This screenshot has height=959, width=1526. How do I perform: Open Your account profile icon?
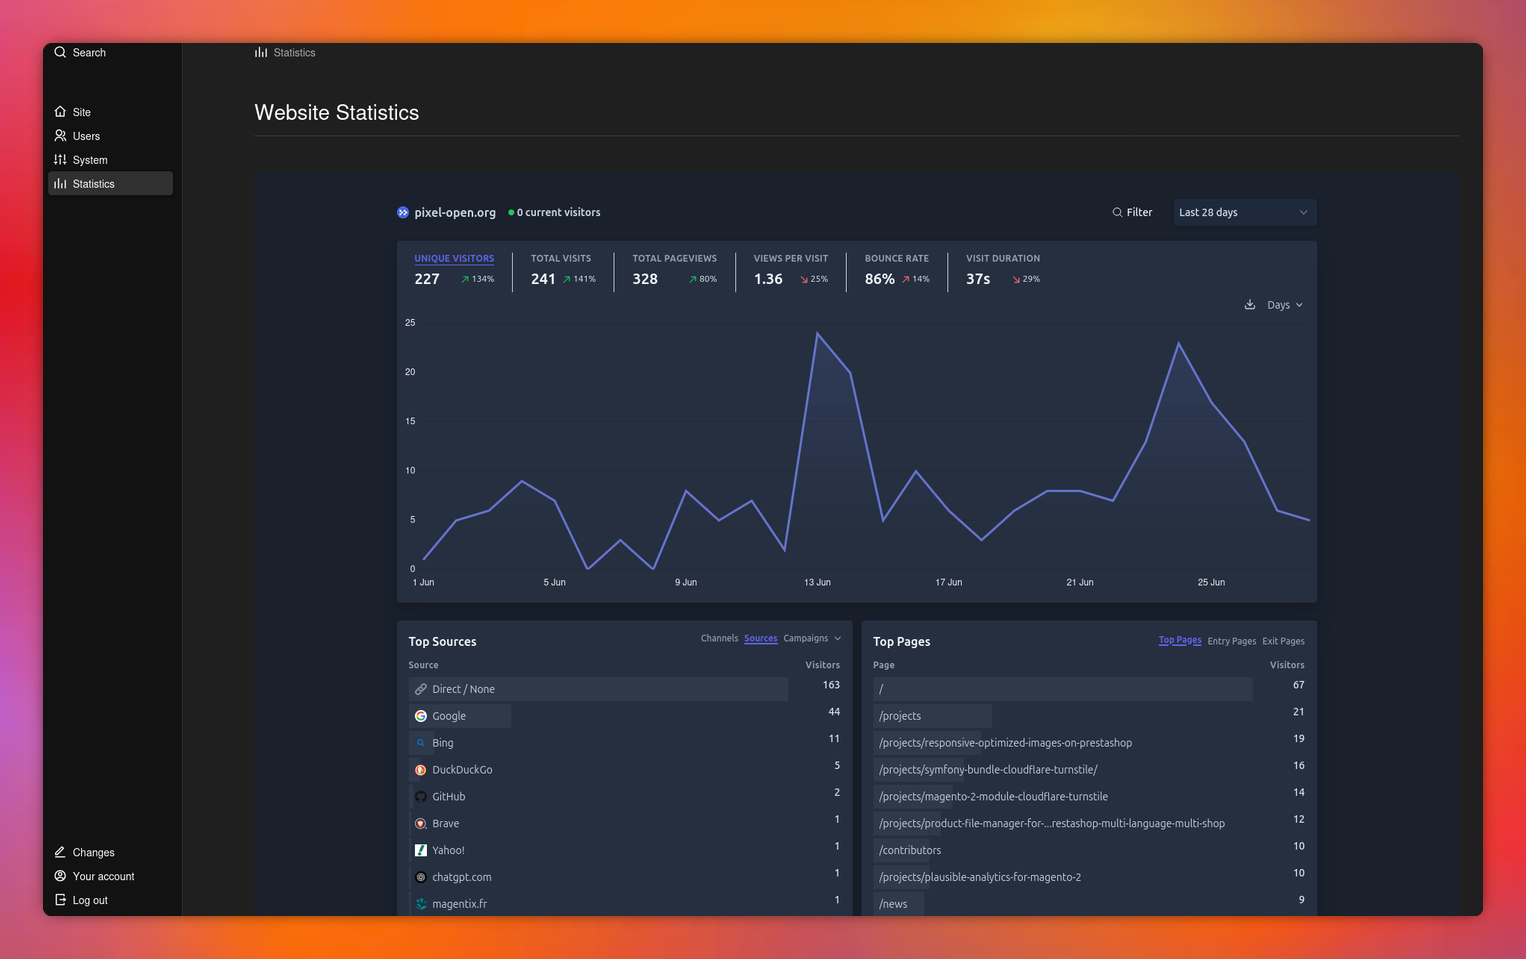pos(60,876)
